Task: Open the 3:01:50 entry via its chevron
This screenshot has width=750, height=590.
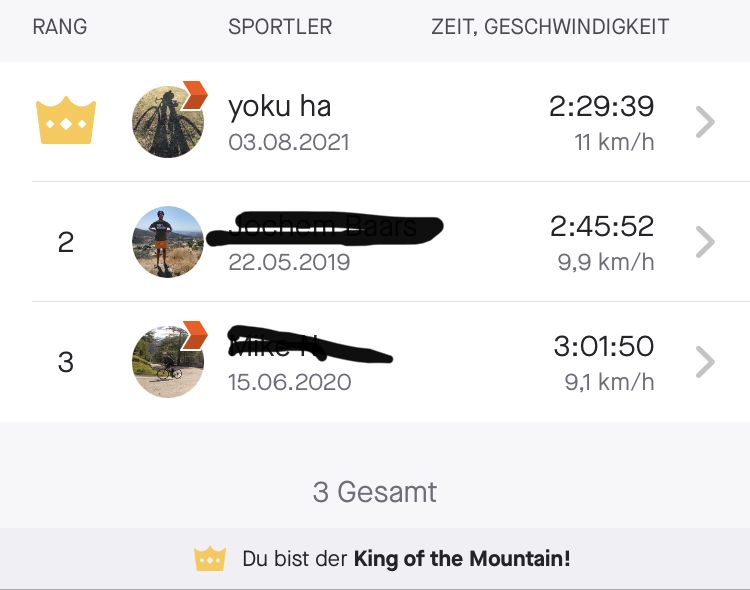Action: (705, 362)
